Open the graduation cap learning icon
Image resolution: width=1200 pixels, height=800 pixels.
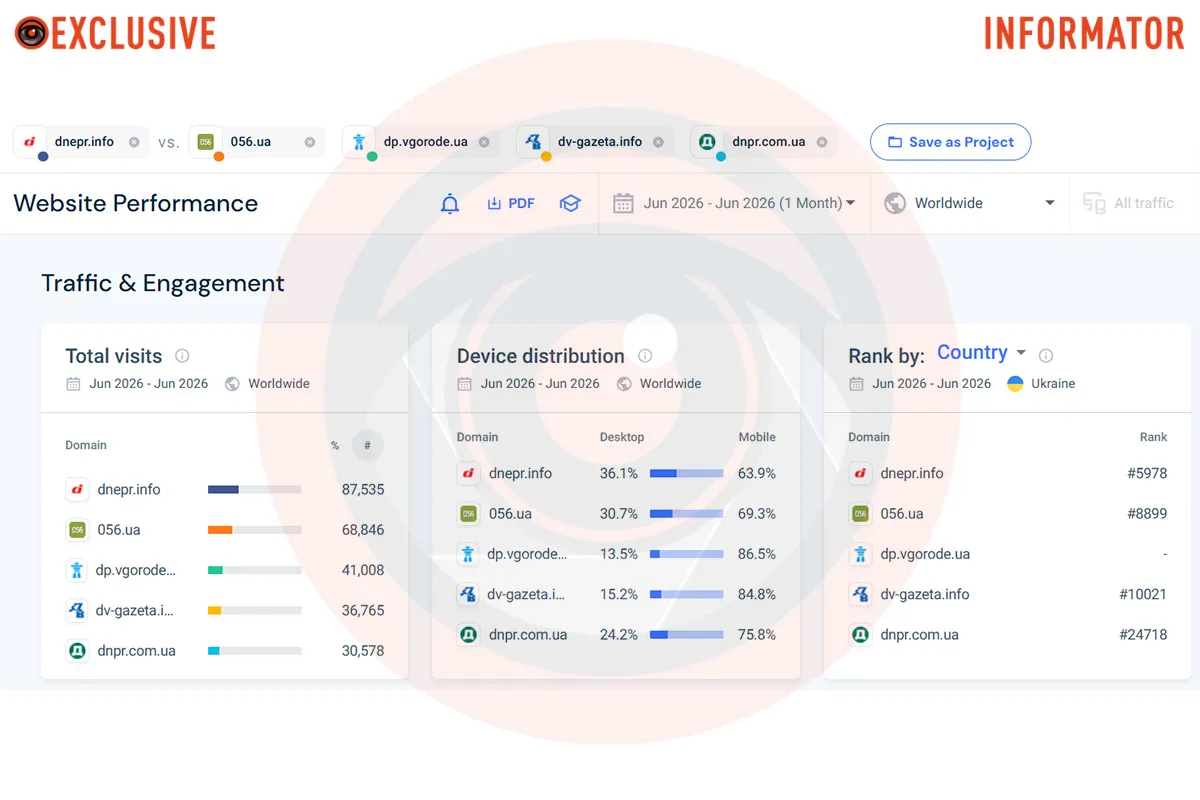pos(570,203)
